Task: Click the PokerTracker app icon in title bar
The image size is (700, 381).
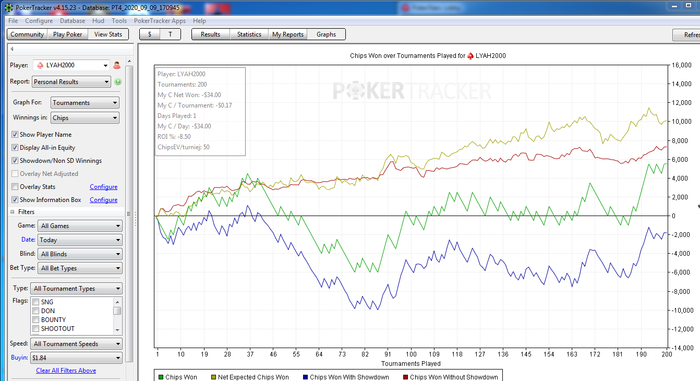Action: click(x=8, y=8)
